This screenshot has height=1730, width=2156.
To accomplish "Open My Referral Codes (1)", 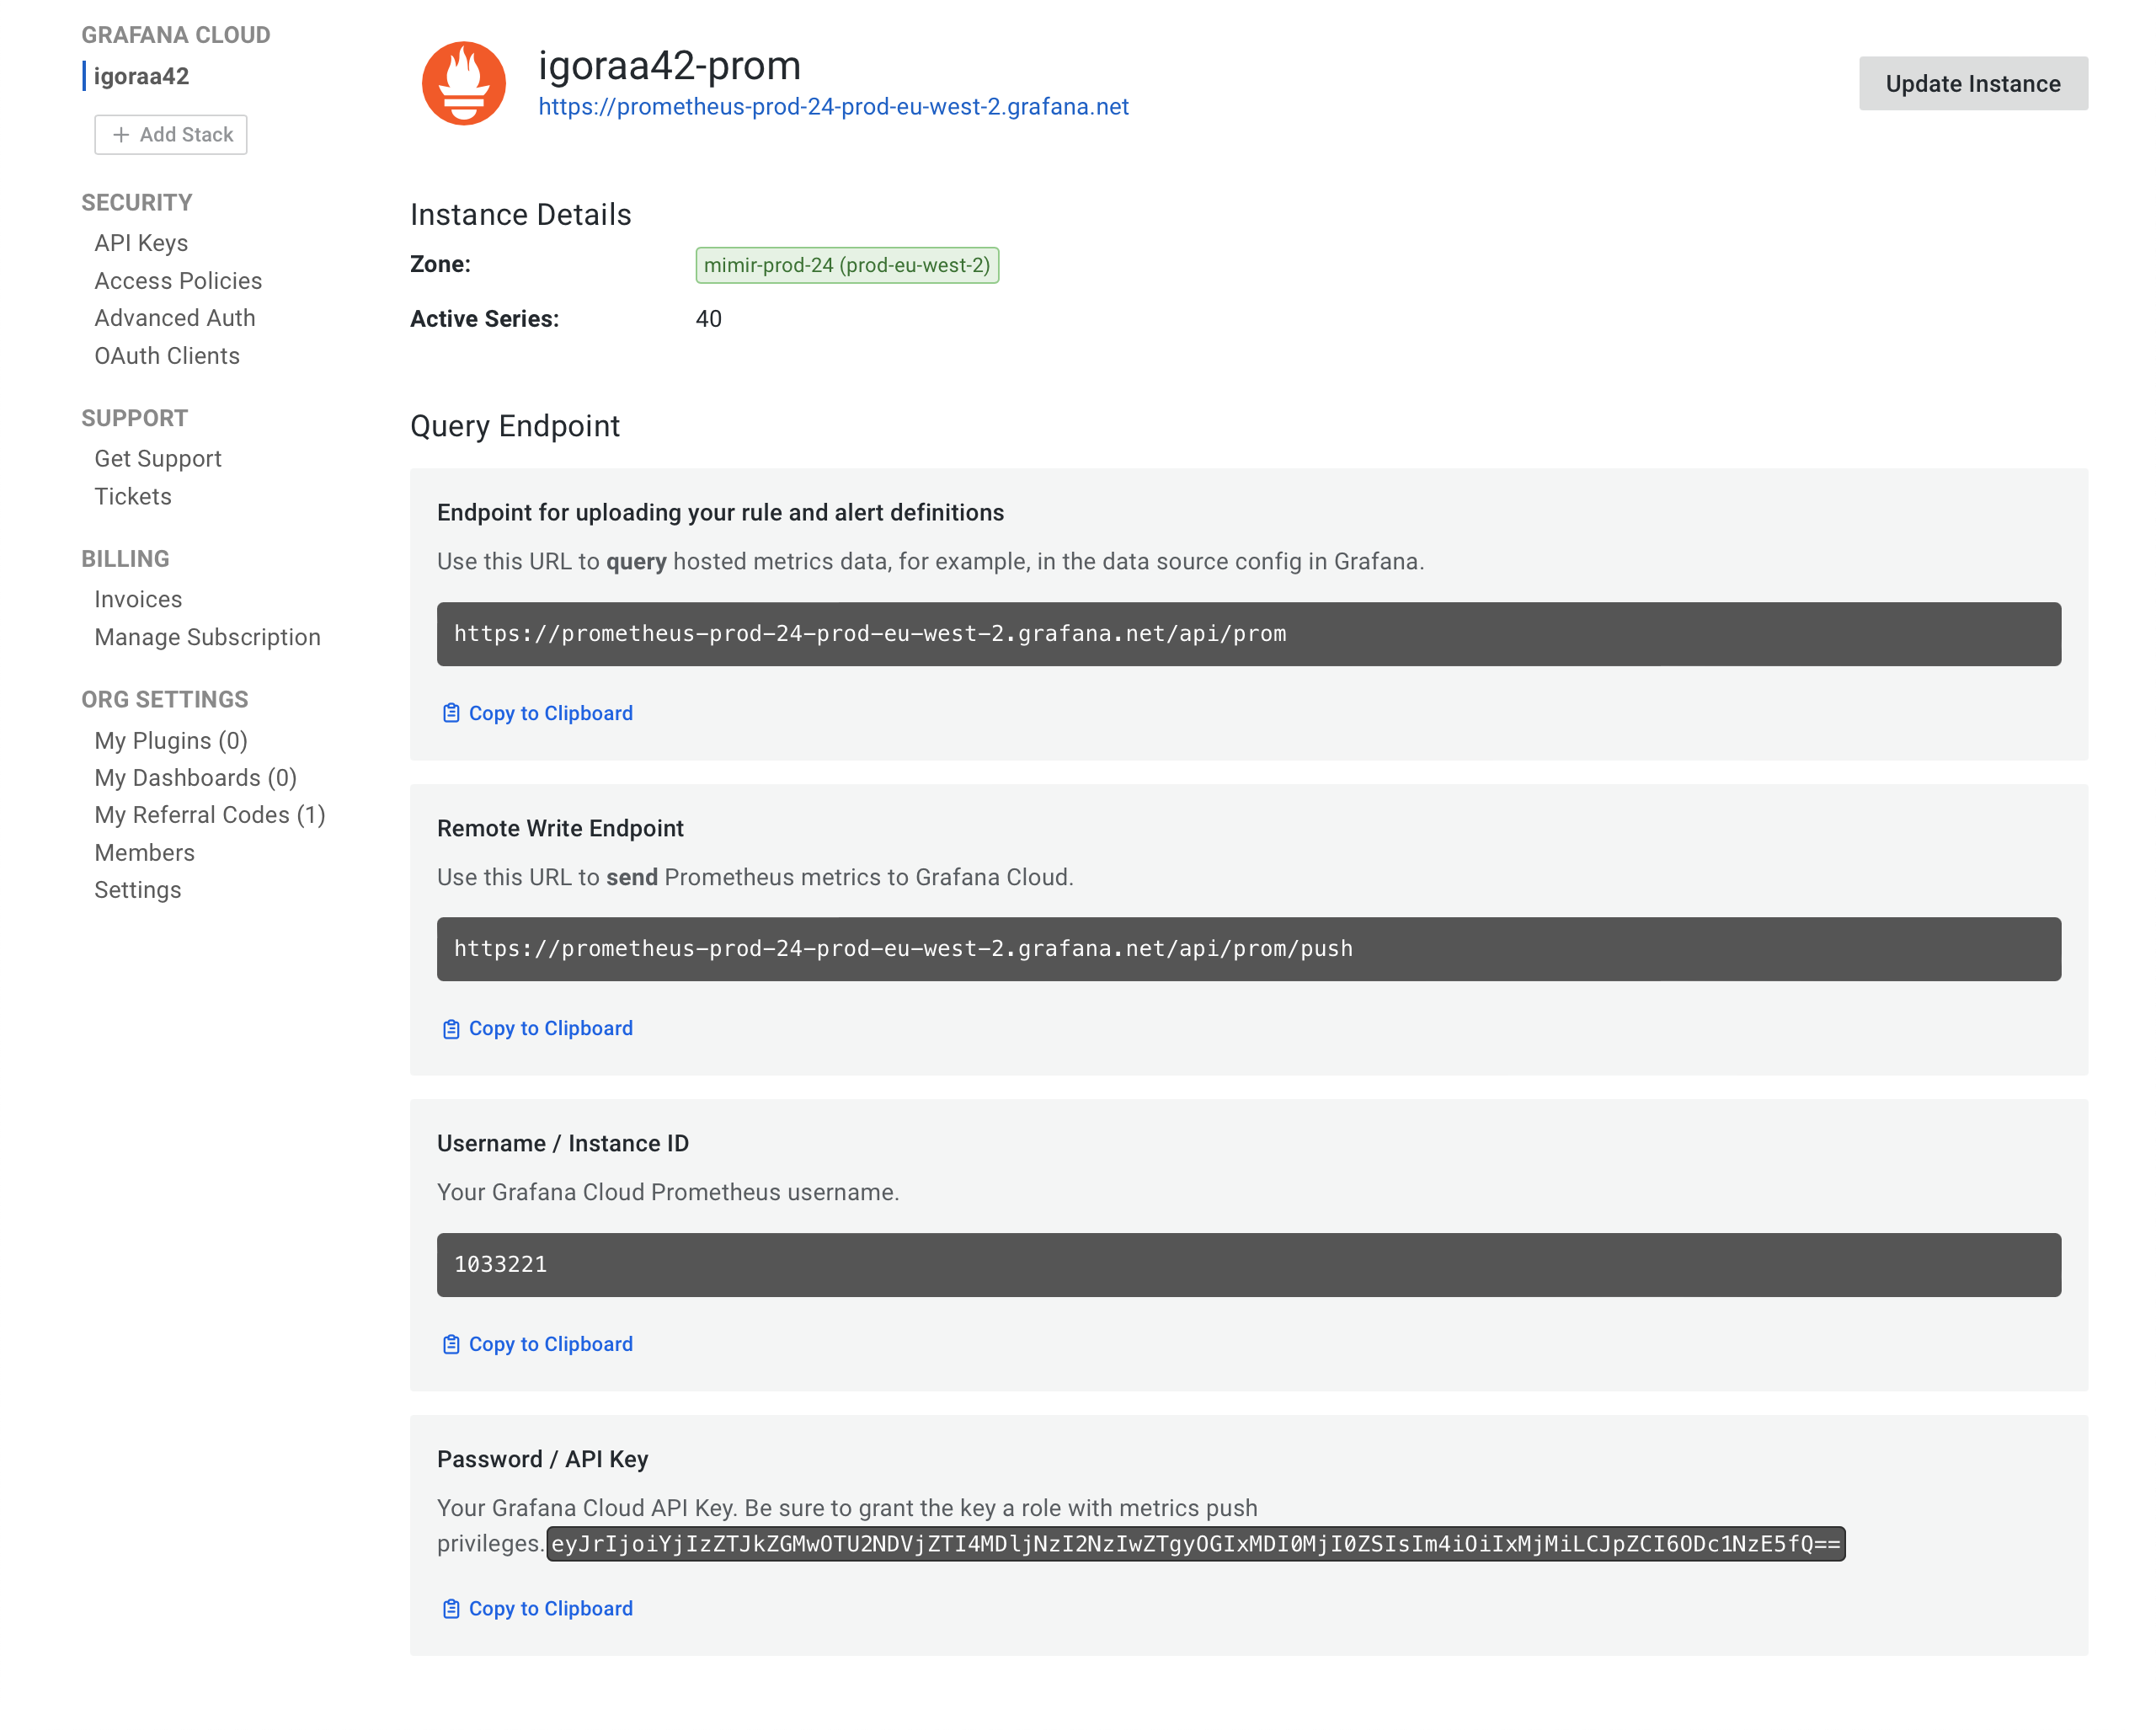I will point(210,815).
